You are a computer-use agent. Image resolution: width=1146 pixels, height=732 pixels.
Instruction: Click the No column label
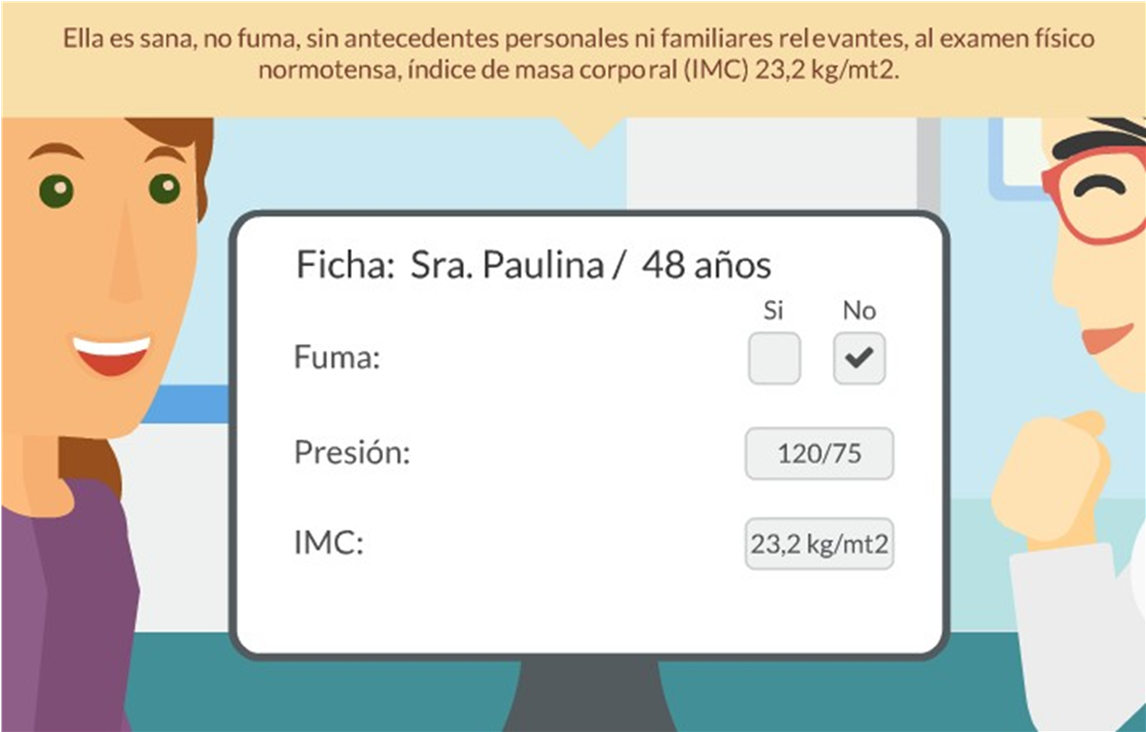click(x=859, y=310)
